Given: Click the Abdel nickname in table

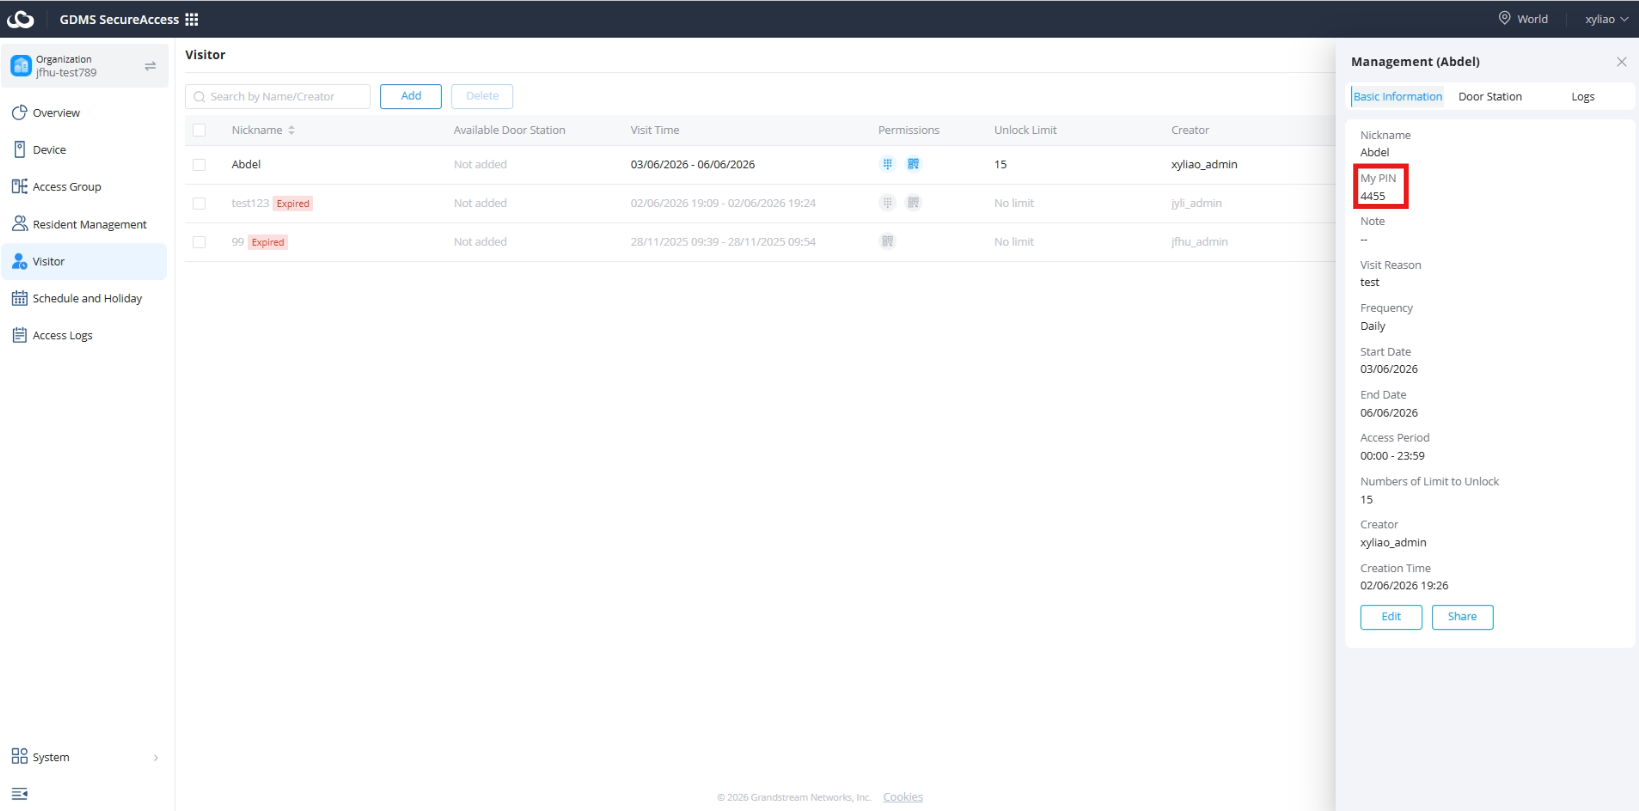Looking at the screenshot, I should 246,165.
